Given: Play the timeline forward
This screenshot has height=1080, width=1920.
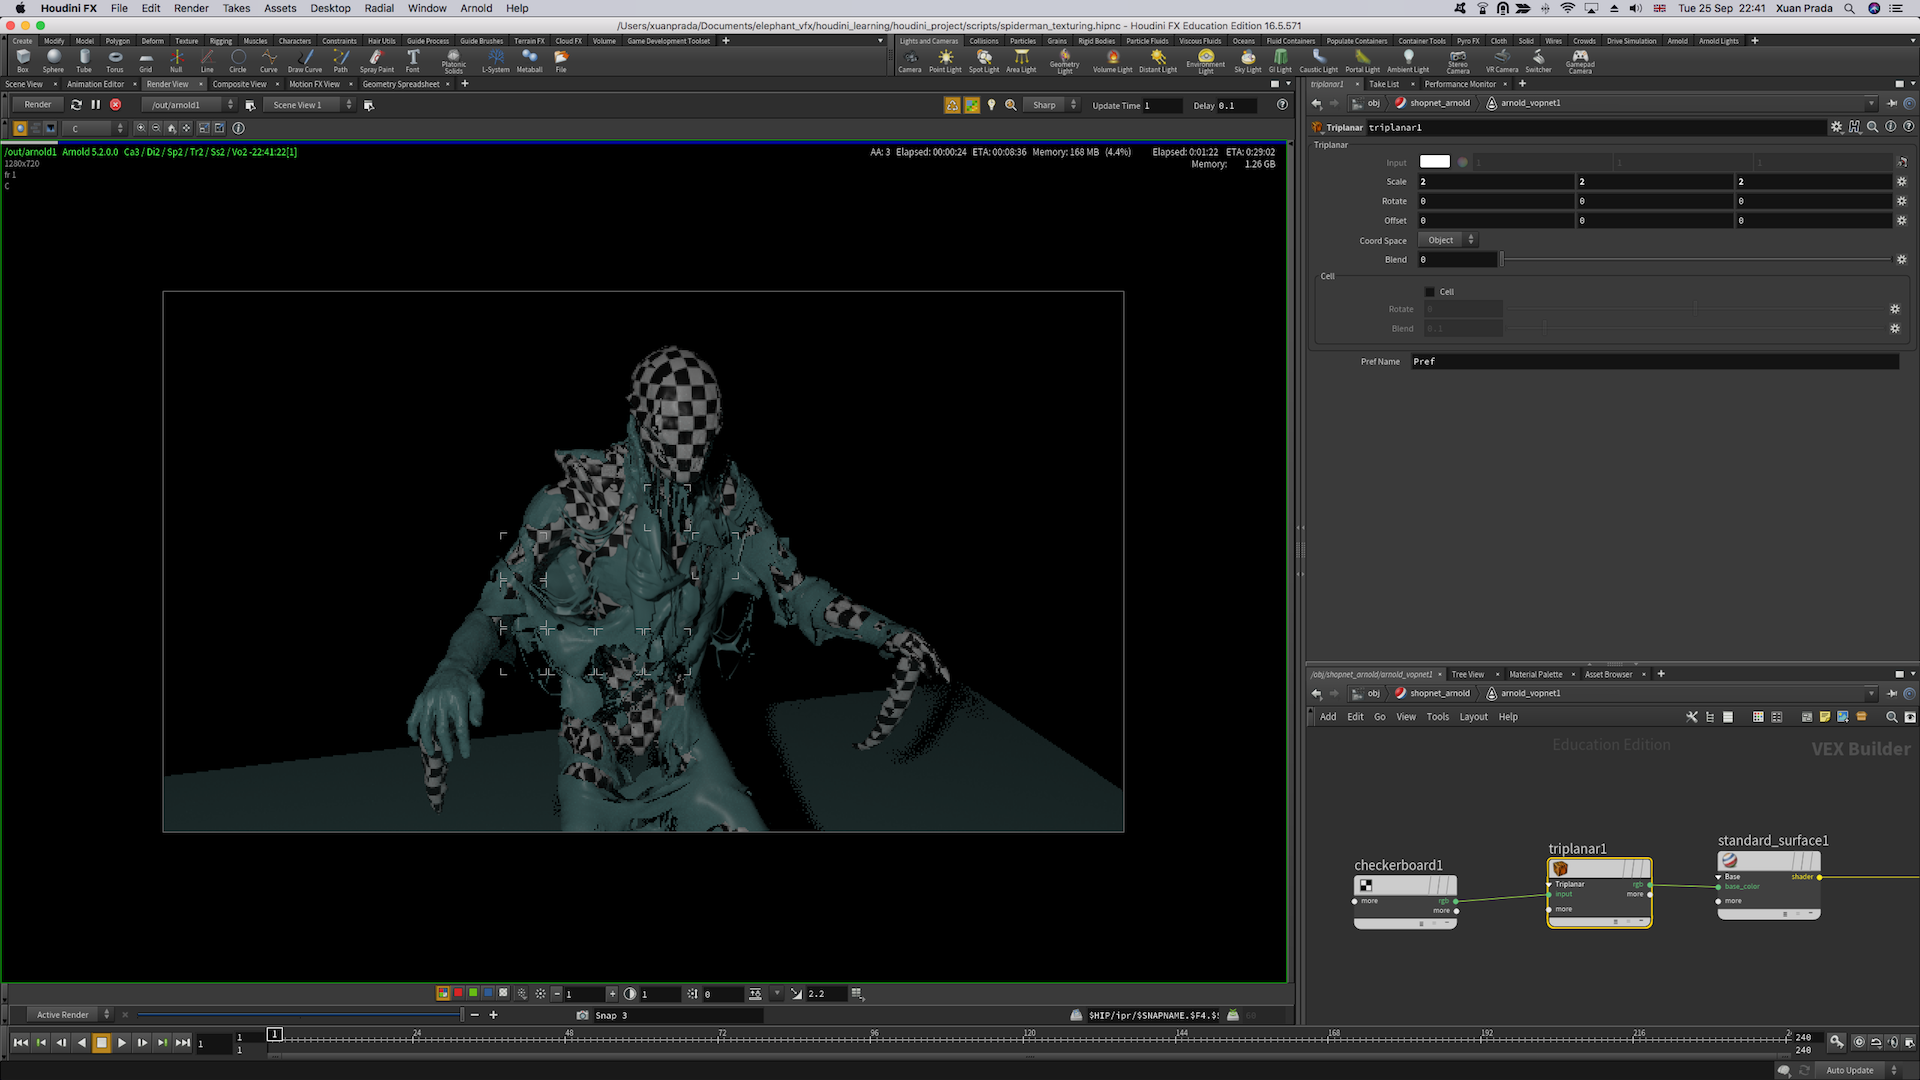Looking at the screenshot, I should (122, 1042).
